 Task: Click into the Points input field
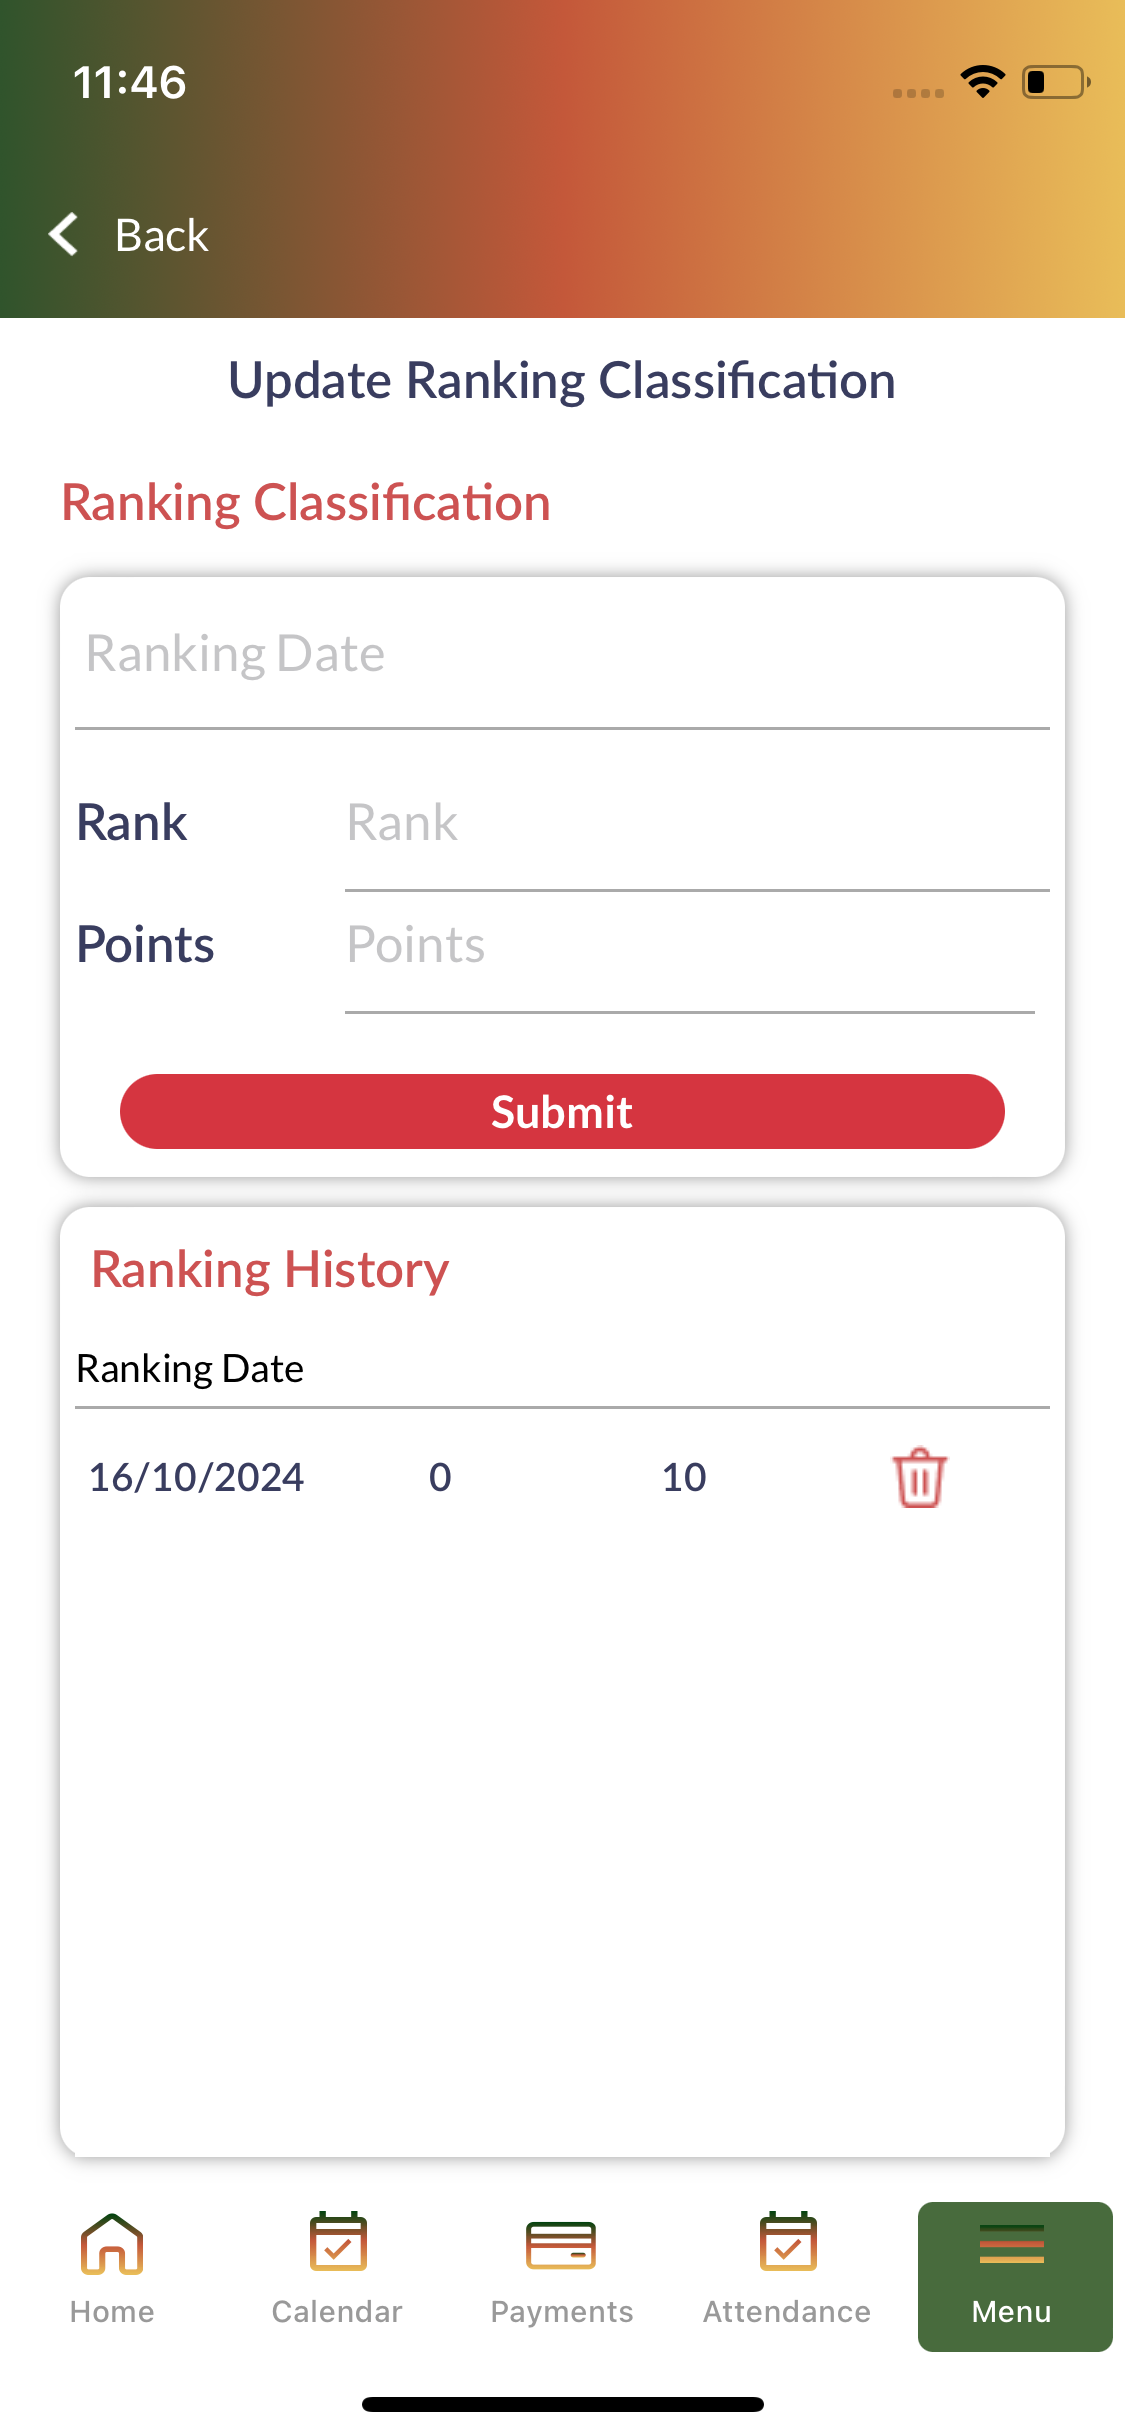[x=690, y=946]
